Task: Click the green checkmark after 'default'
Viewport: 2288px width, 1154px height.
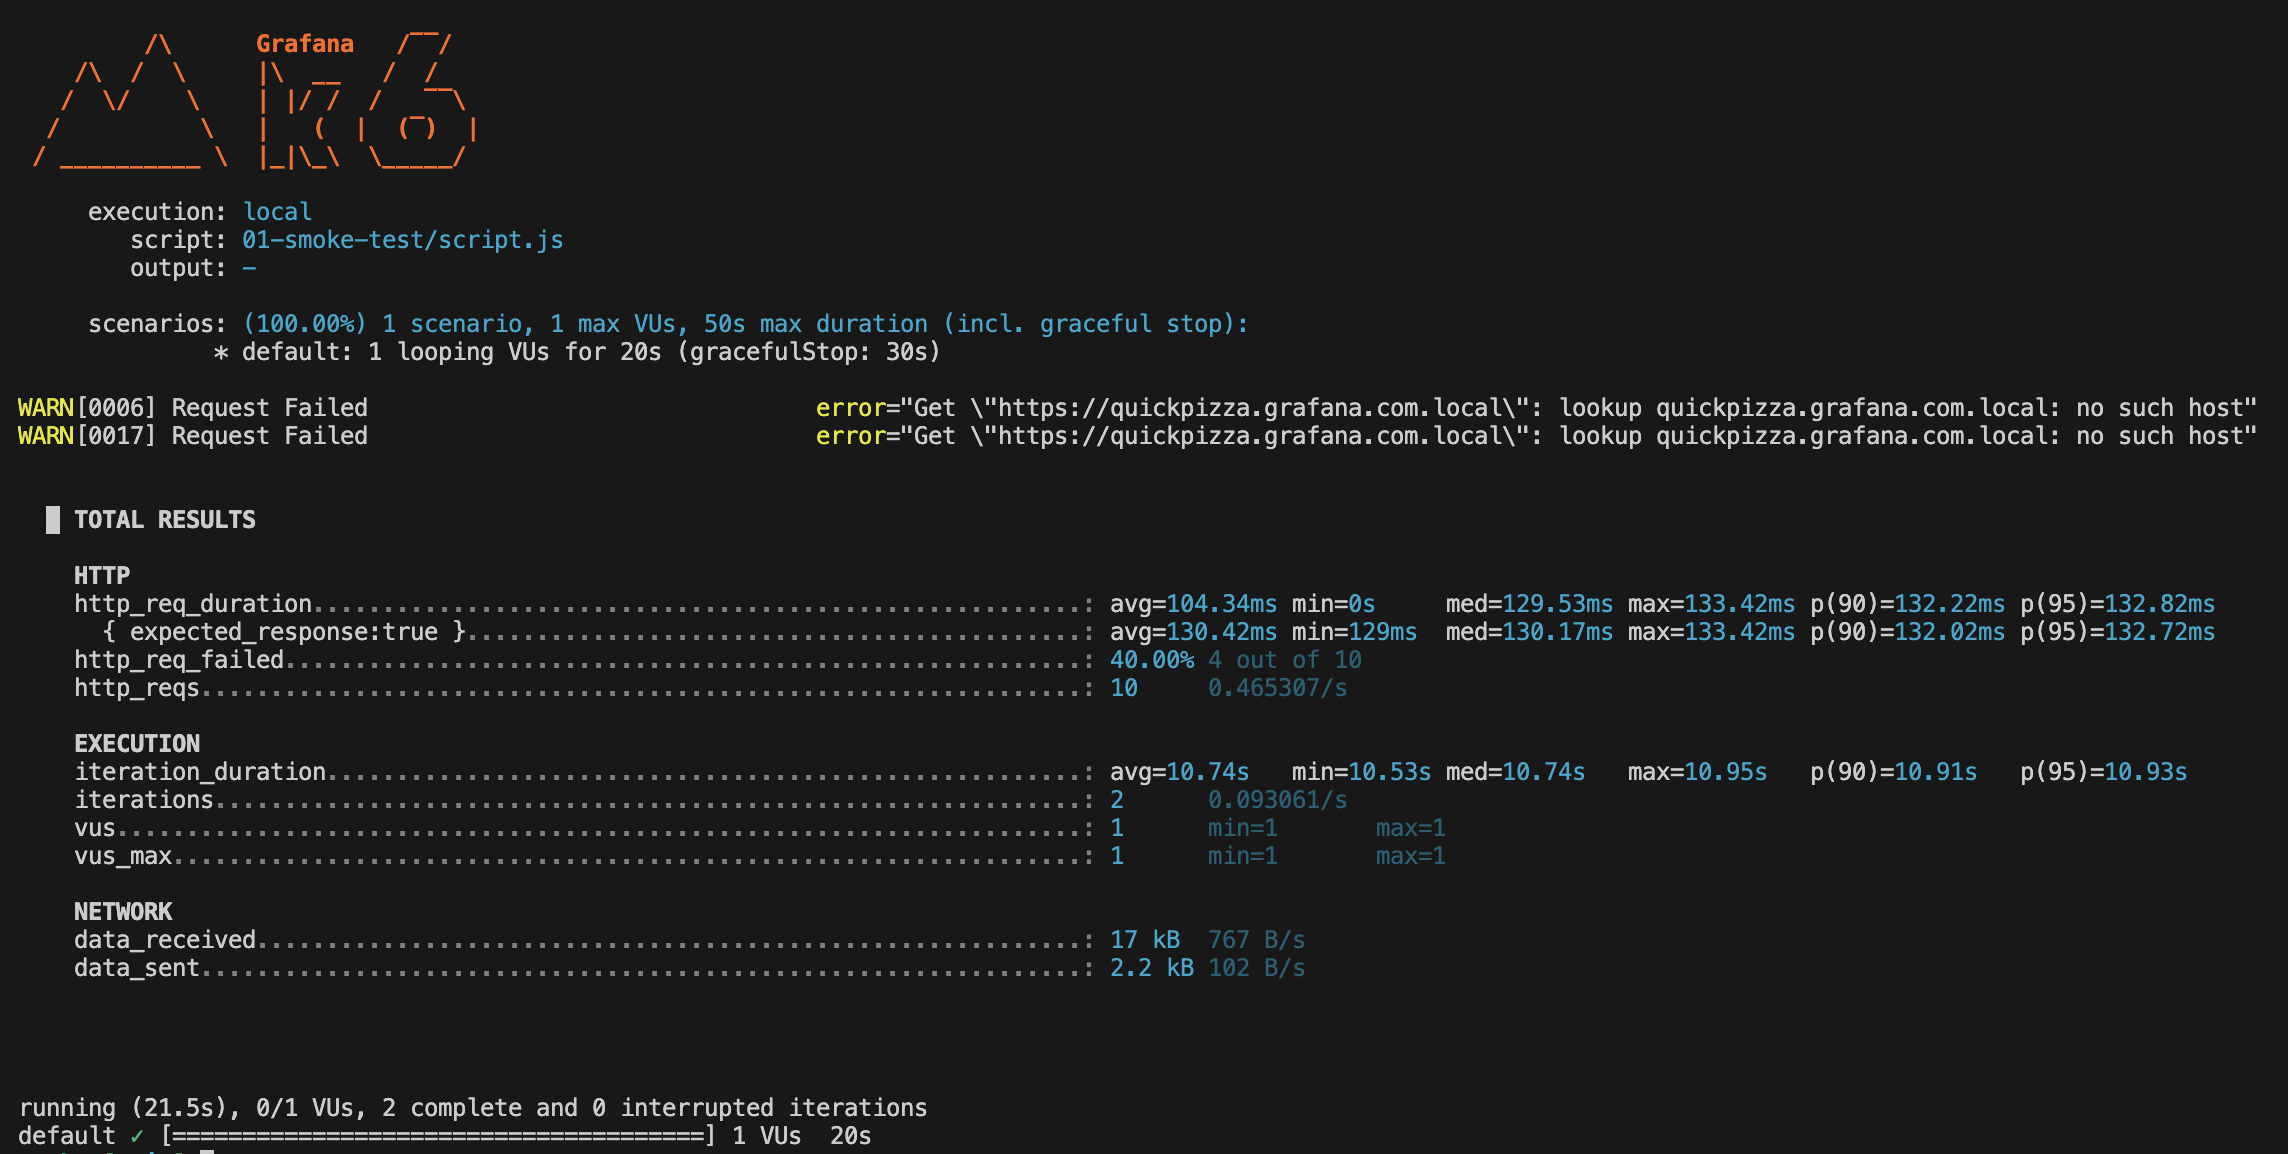Action: coord(137,1136)
